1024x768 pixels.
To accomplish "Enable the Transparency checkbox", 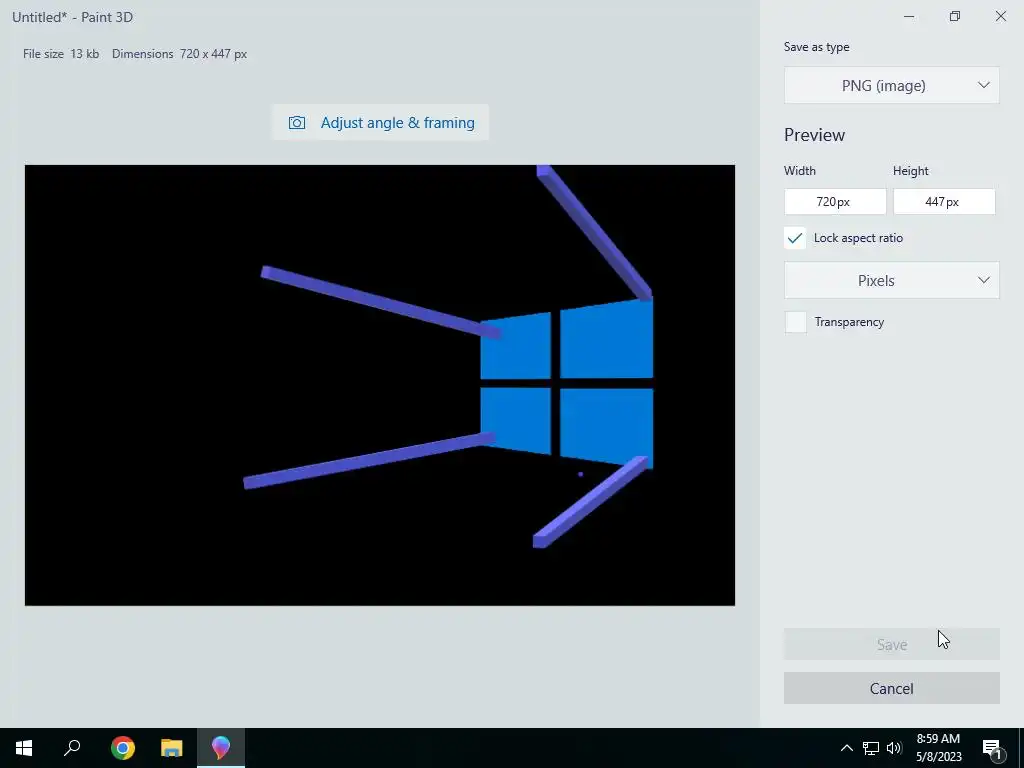I will pyautogui.click(x=795, y=322).
